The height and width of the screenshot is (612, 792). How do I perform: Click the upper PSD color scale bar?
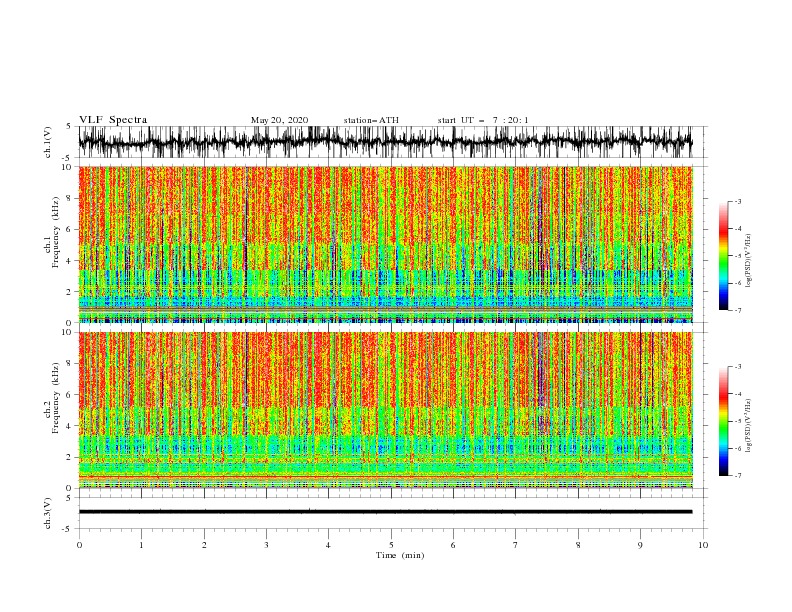point(723,256)
